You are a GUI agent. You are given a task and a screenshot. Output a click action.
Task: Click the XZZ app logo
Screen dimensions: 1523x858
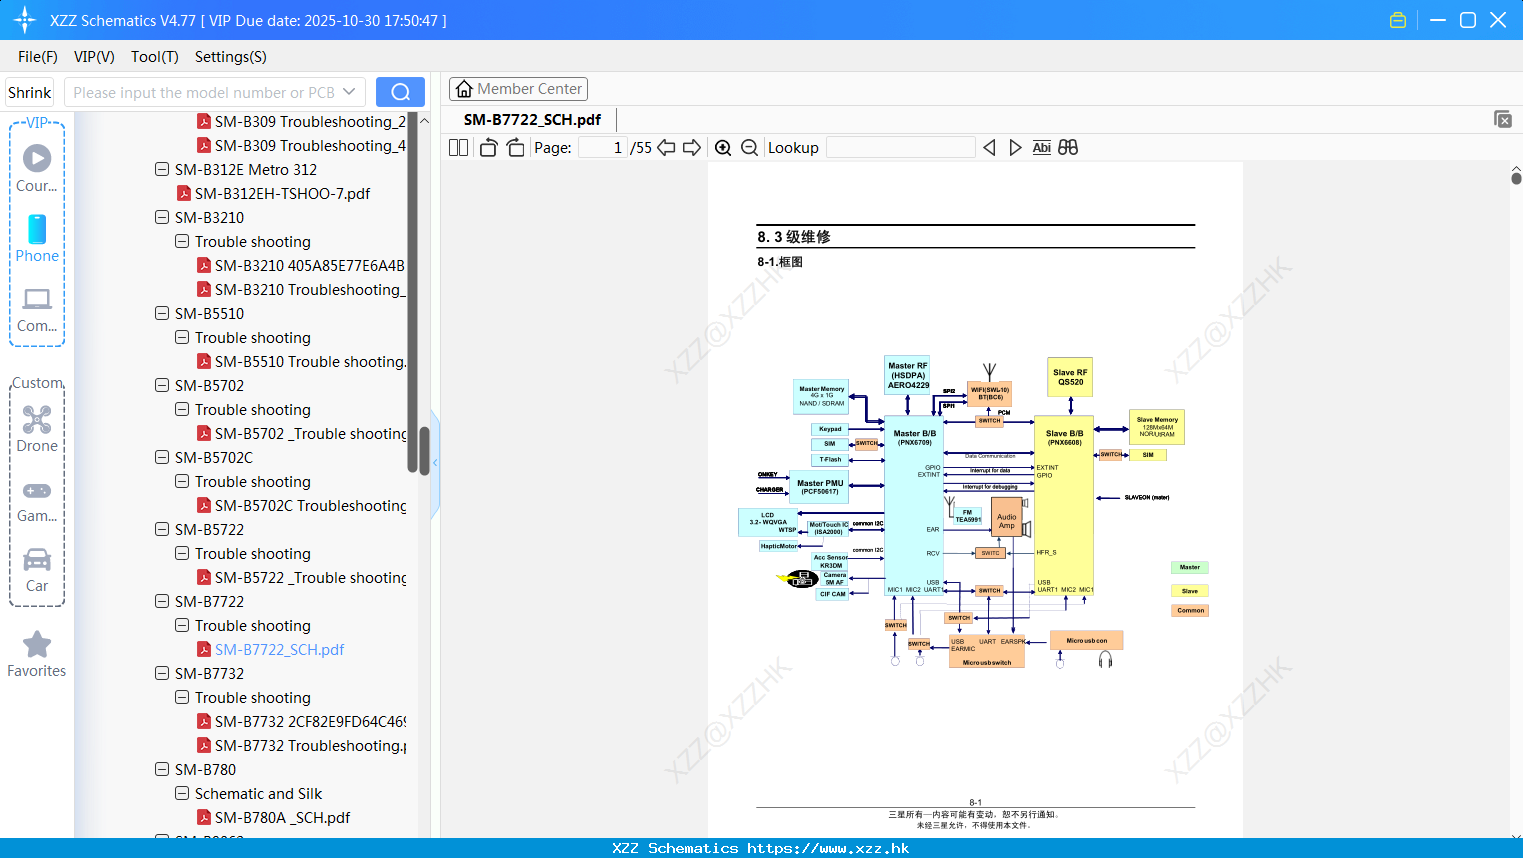coord(25,20)
